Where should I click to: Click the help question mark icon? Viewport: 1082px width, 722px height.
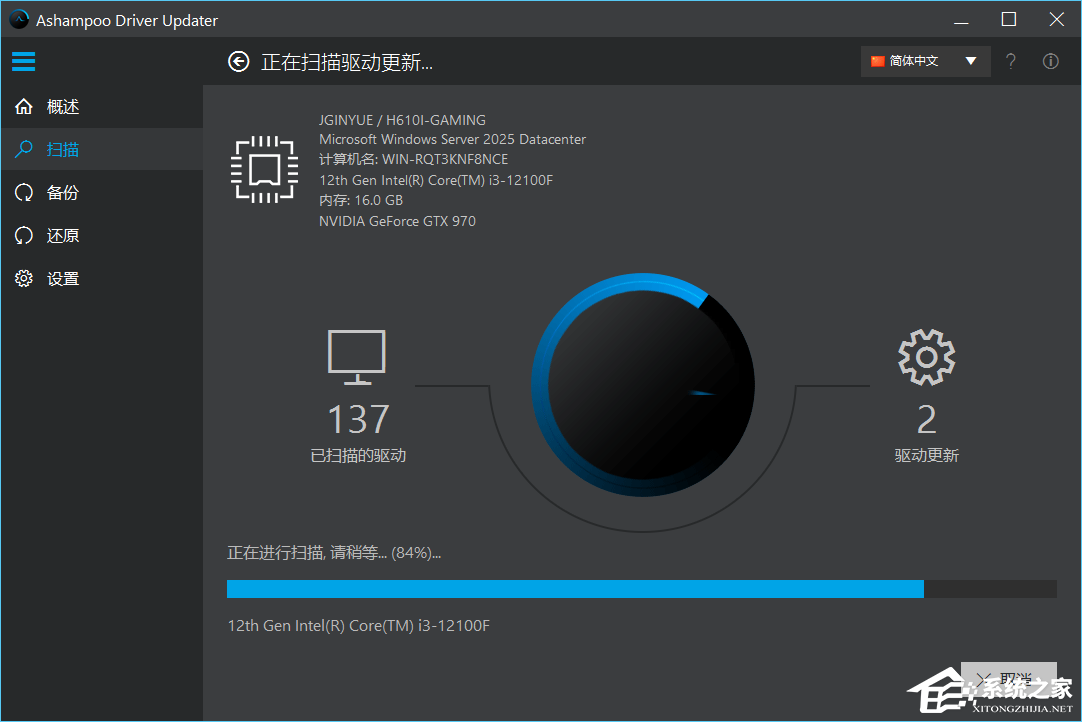pos(1010,61)
